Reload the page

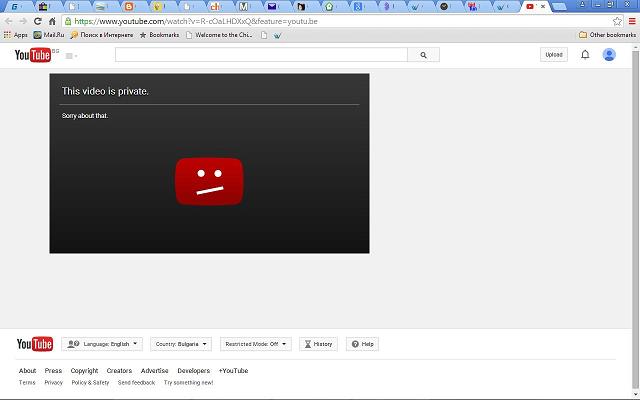pos(38,20)
